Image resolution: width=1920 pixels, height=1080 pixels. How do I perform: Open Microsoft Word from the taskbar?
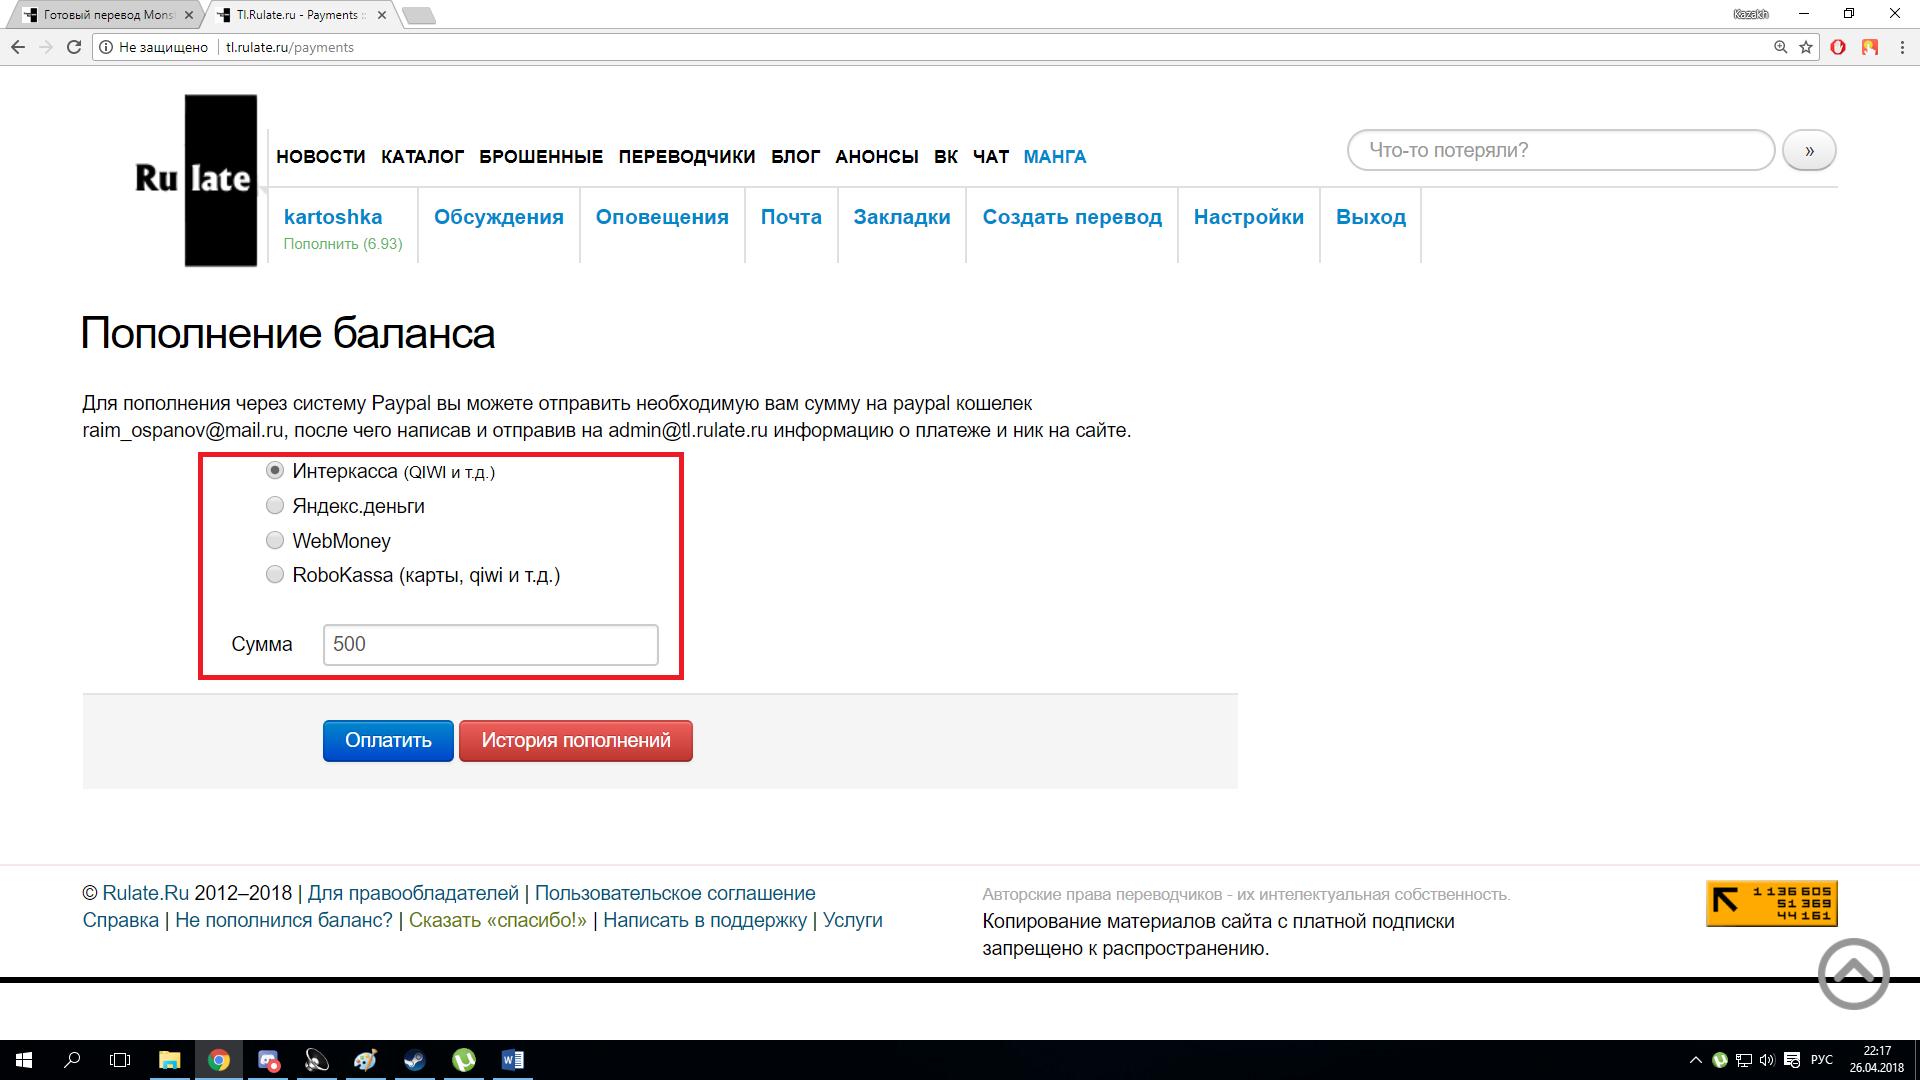click(x=512, y=1060)
